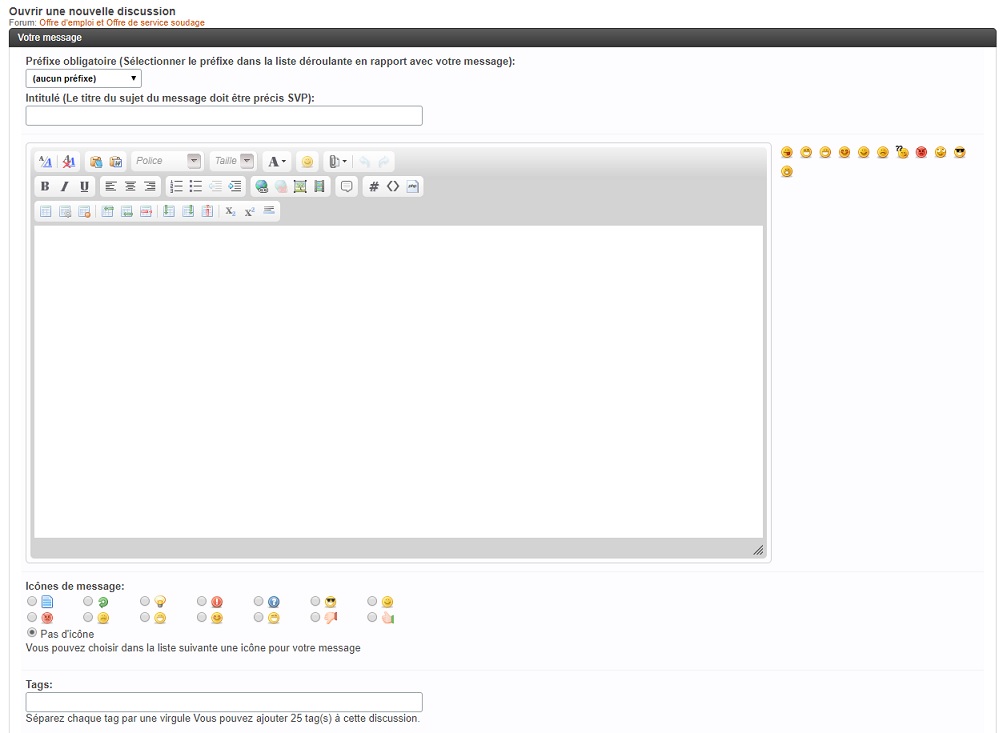Choose the 'Pas d'icône' radio option
The image size is (1007, 733).
(33, 633)
